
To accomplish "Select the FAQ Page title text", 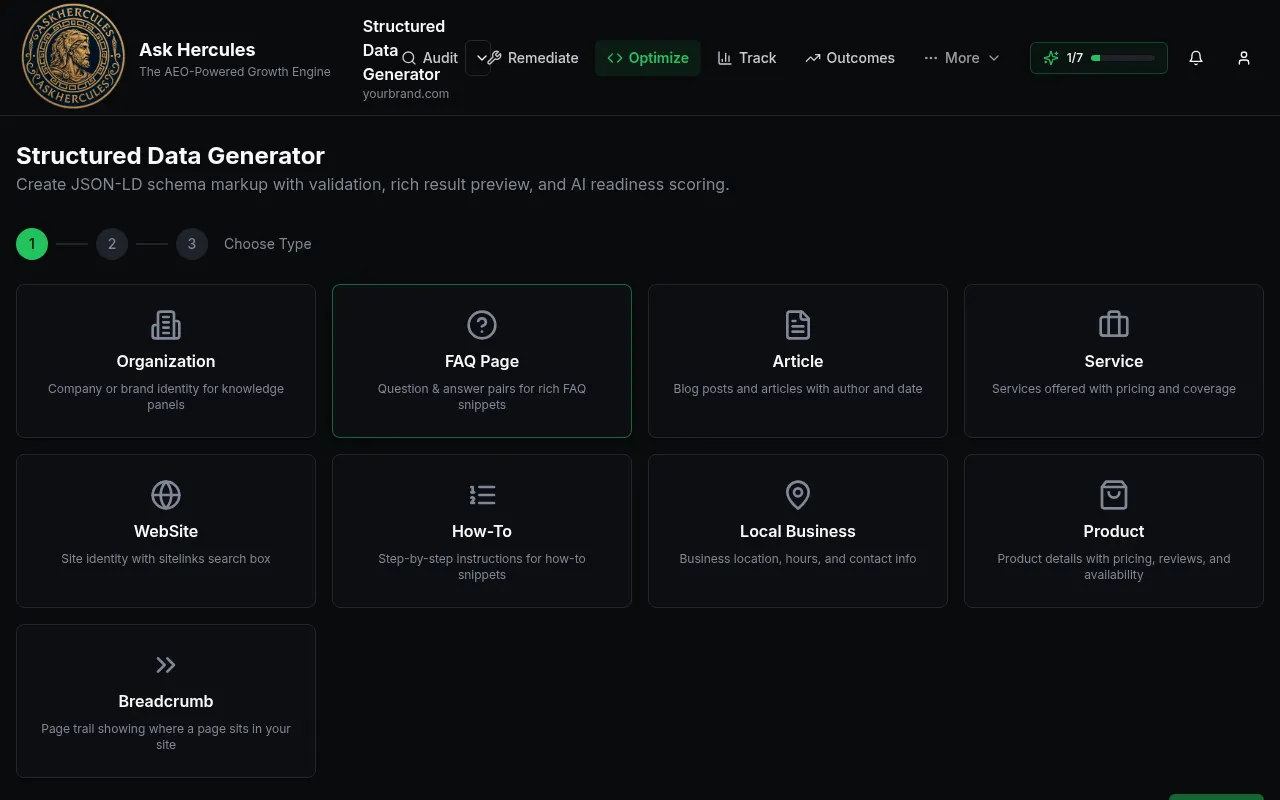I will click(x=482, y=361).
